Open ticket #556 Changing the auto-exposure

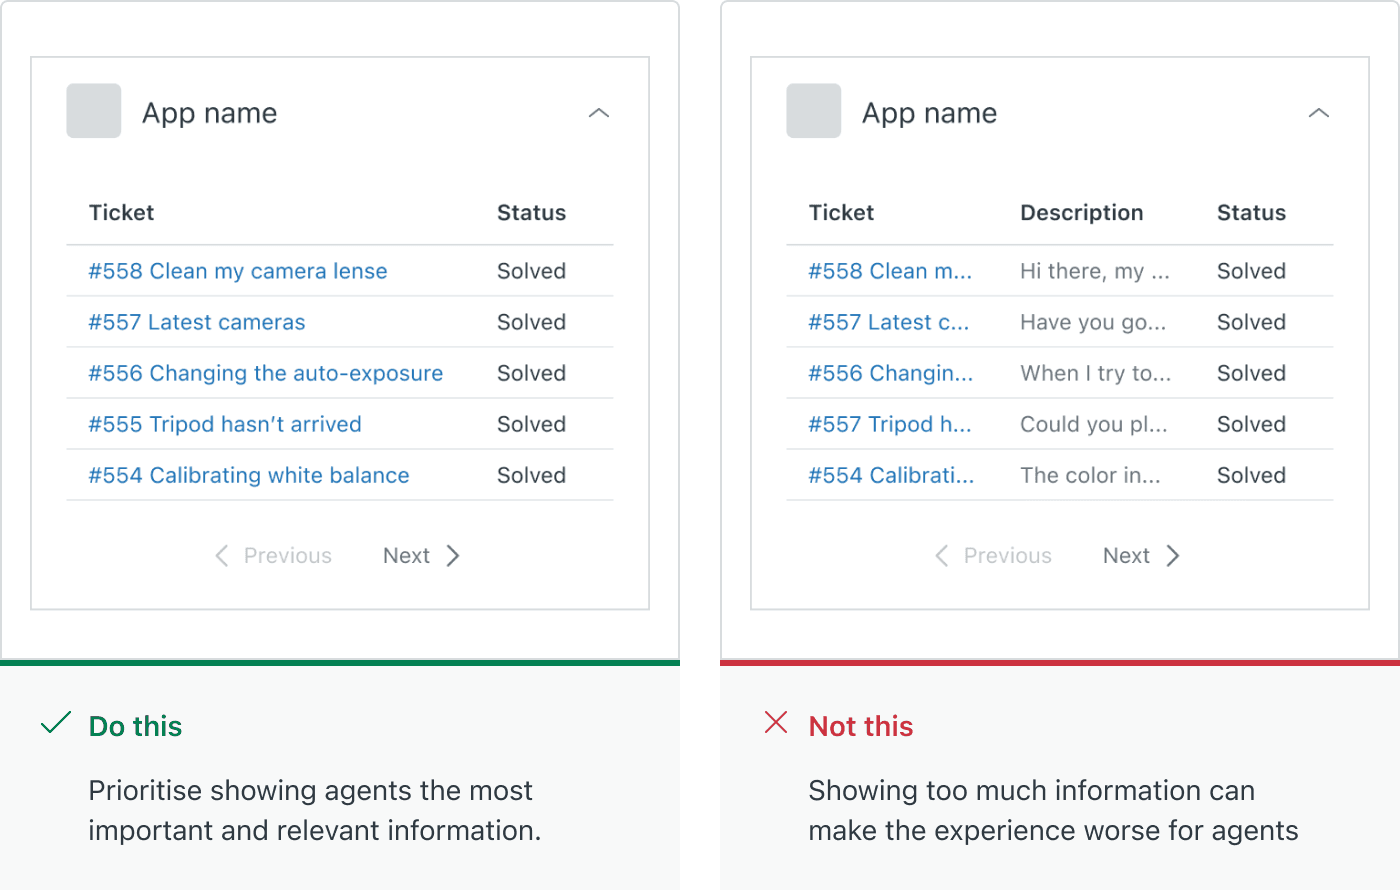click(264, 373)
